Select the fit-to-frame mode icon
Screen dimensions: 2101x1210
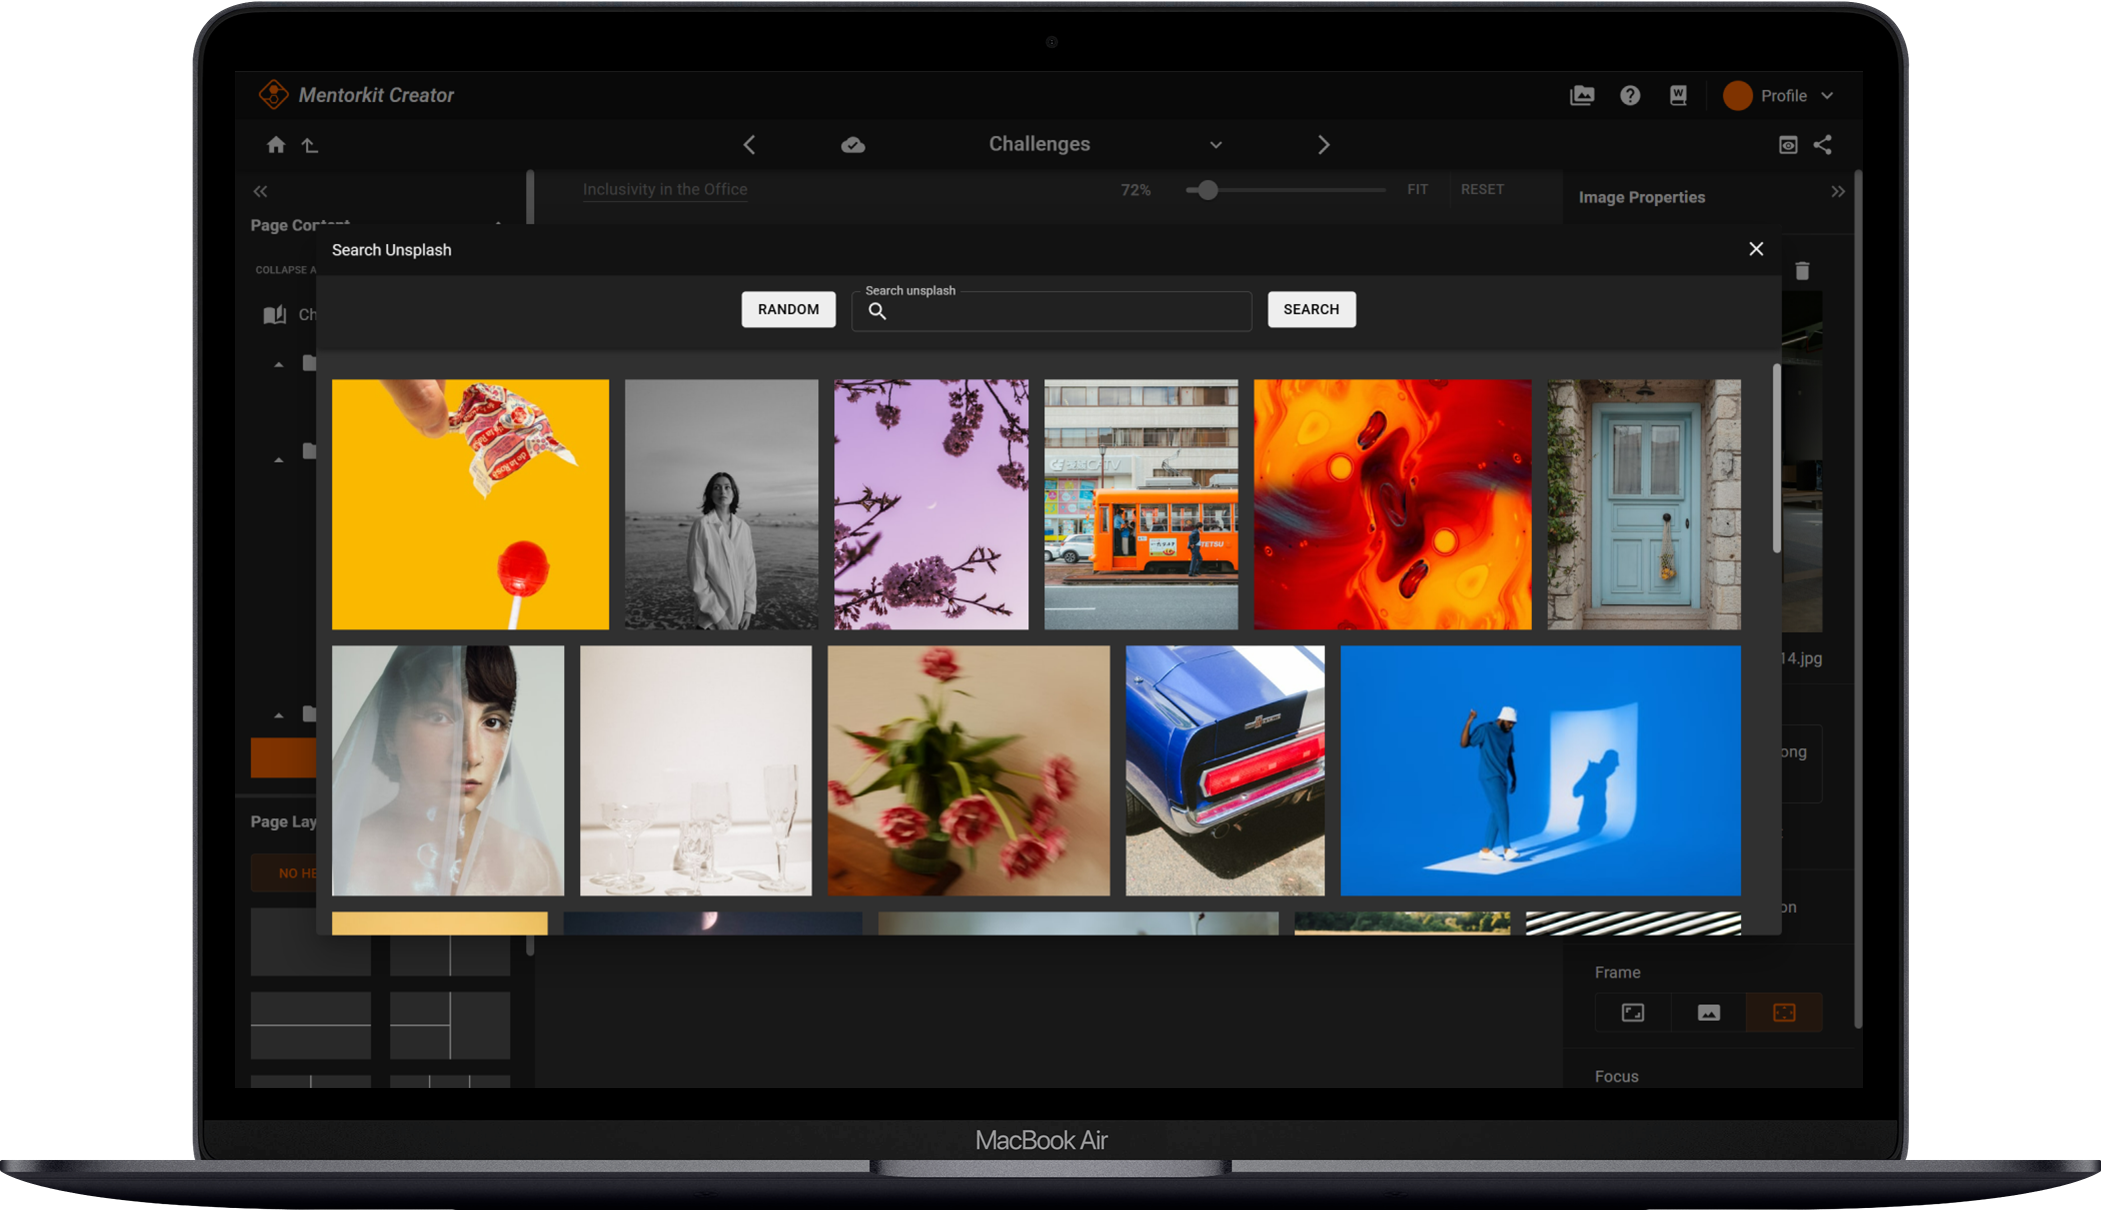click(x=1633, y=1012)
